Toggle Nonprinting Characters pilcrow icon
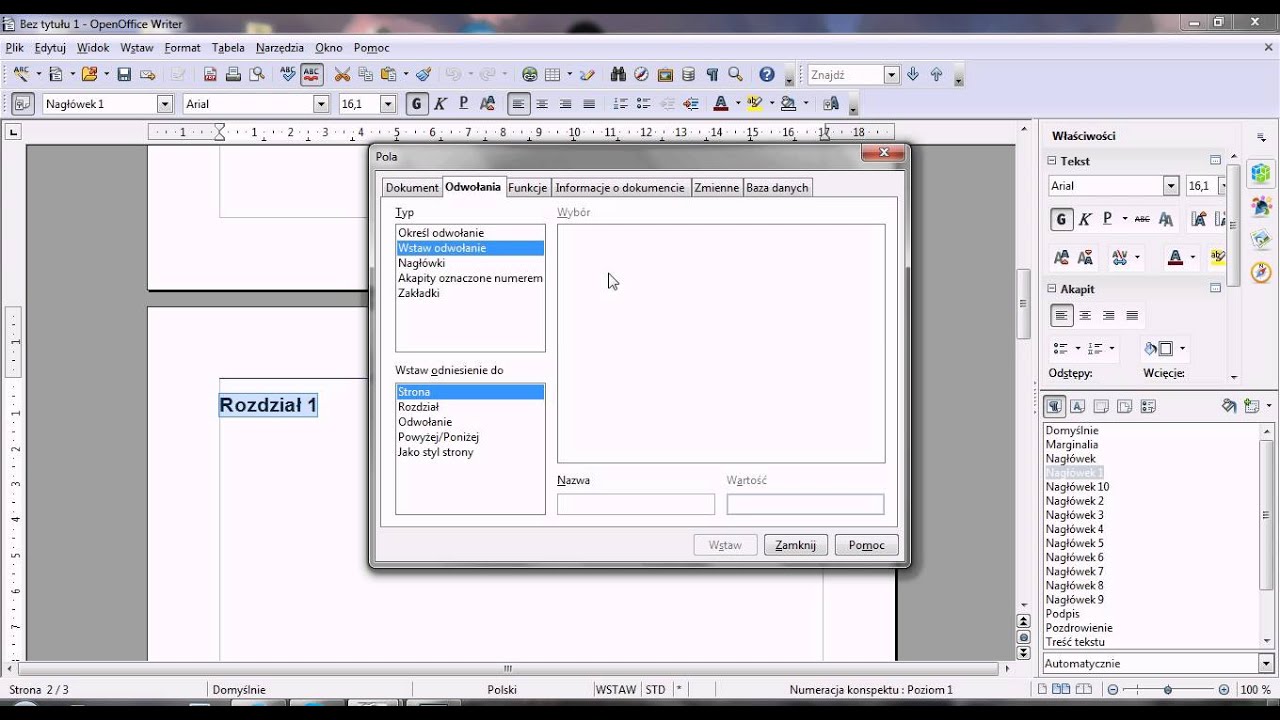Image resolution: width=1280 pixels, height=720 pixels. point(712,74)
